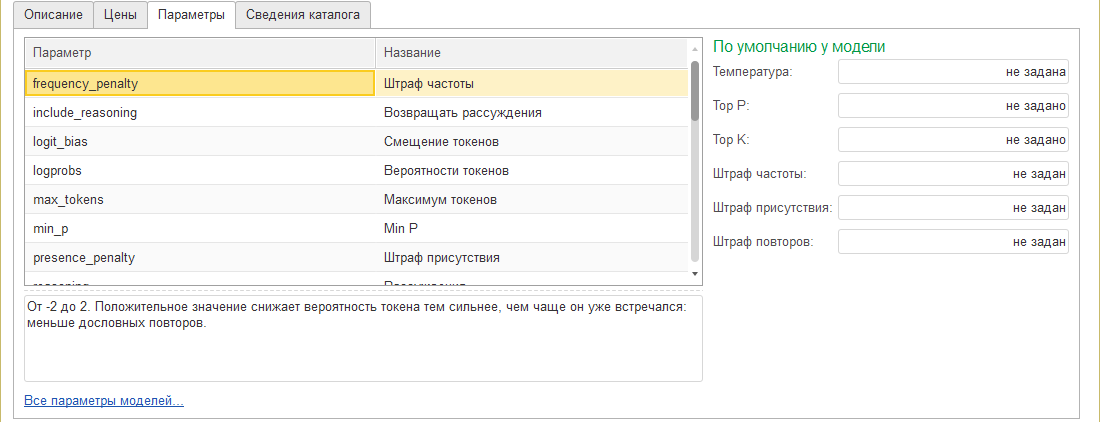Click the Возвращать рассуждения name cell

[532, 112]
